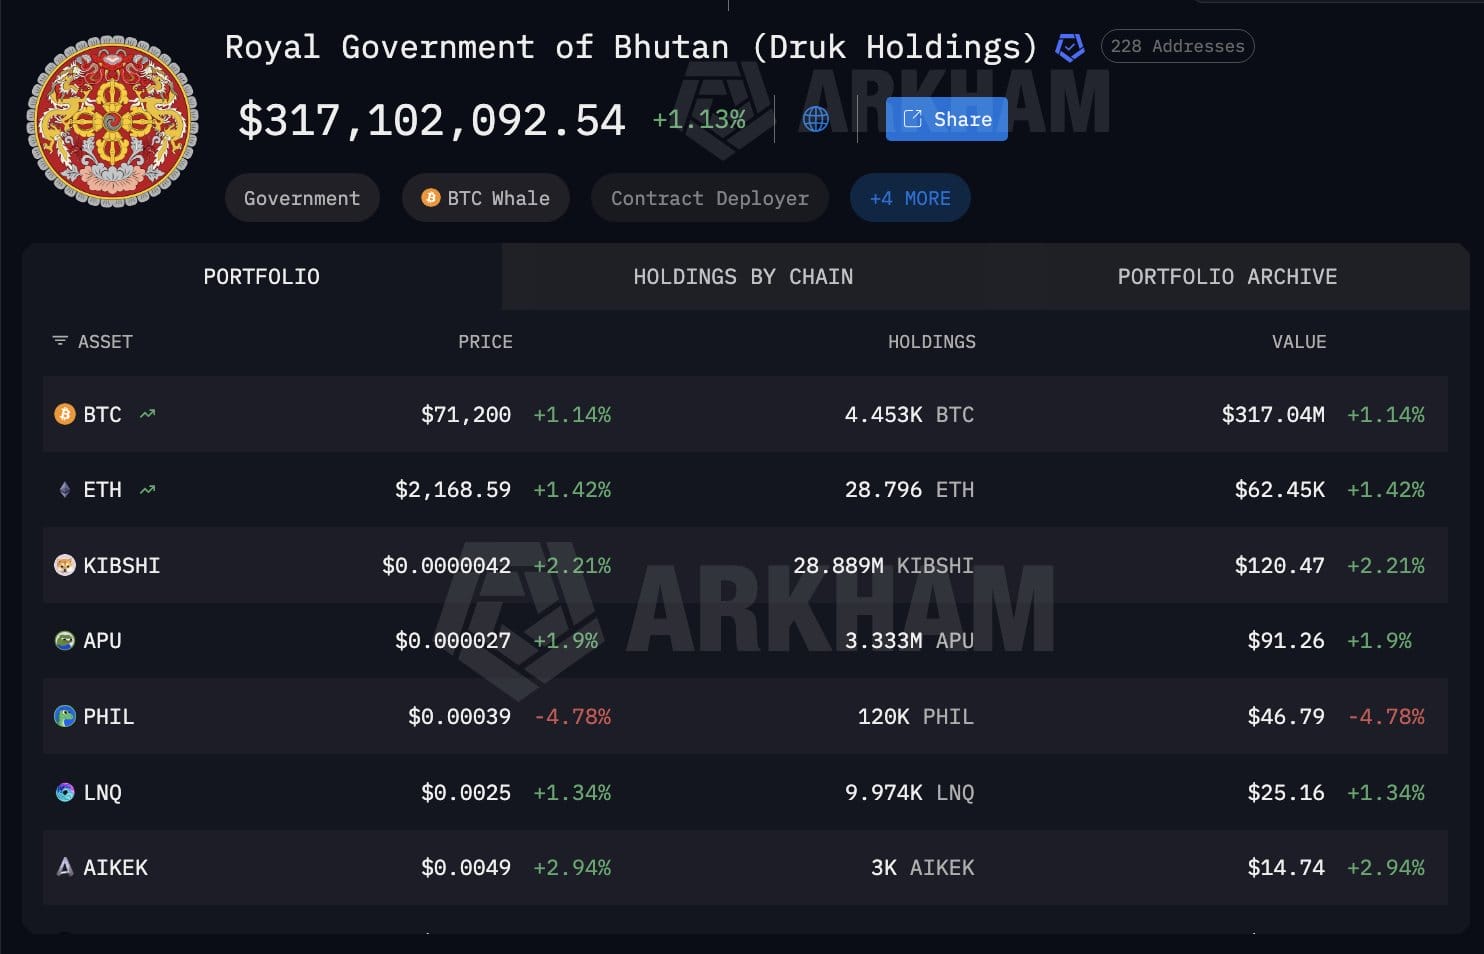Click the green trend arrow next to BTC
1484x954 pixels.
pos(146,412)
